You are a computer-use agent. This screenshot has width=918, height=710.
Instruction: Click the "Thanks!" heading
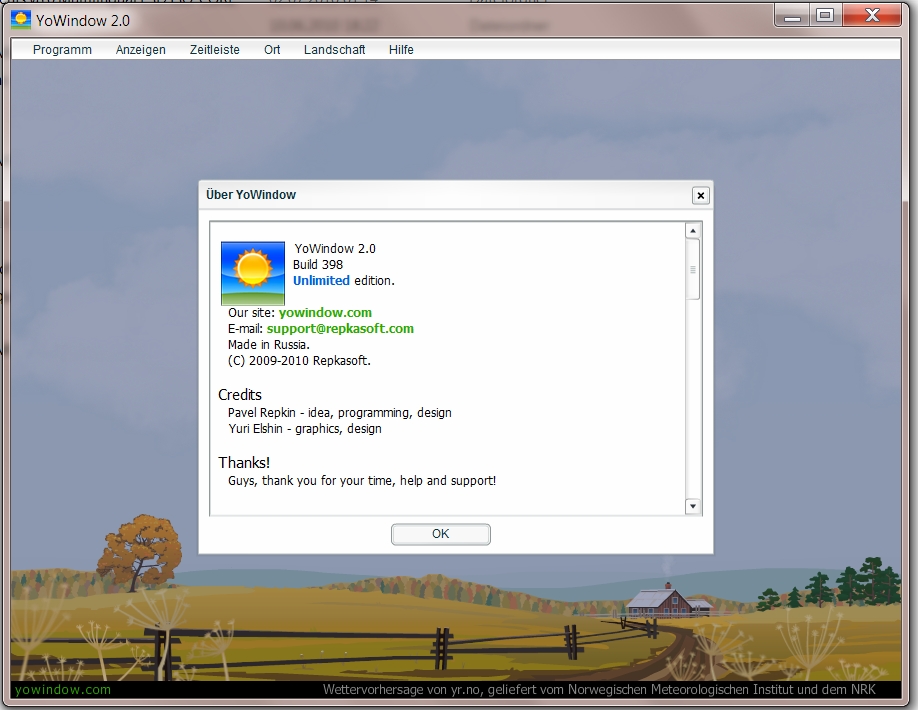pyautogui.click(x=244, y=462)
